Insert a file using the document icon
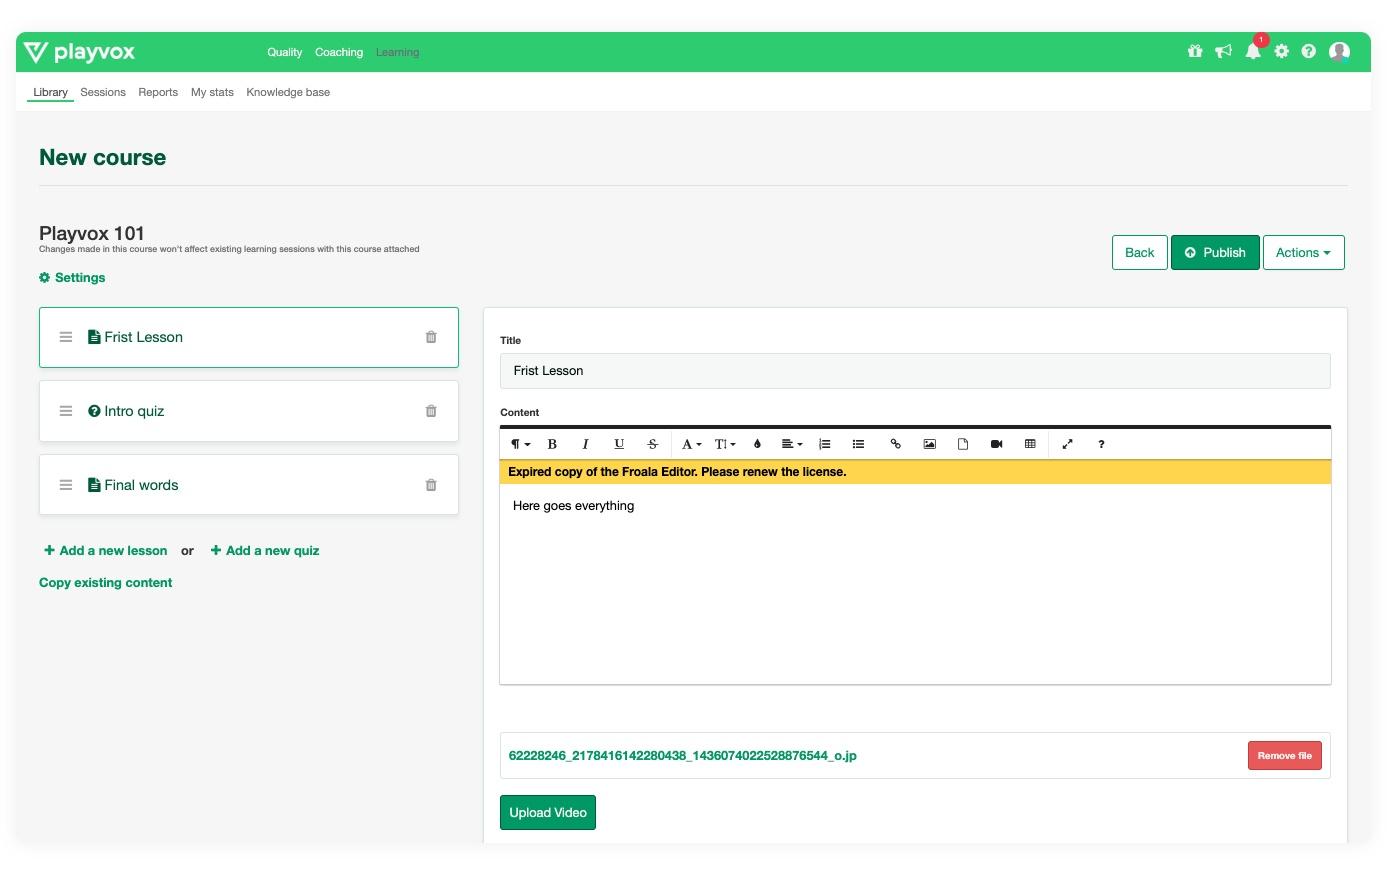Viewport: 1387px width, 875px height. [963, 444]
